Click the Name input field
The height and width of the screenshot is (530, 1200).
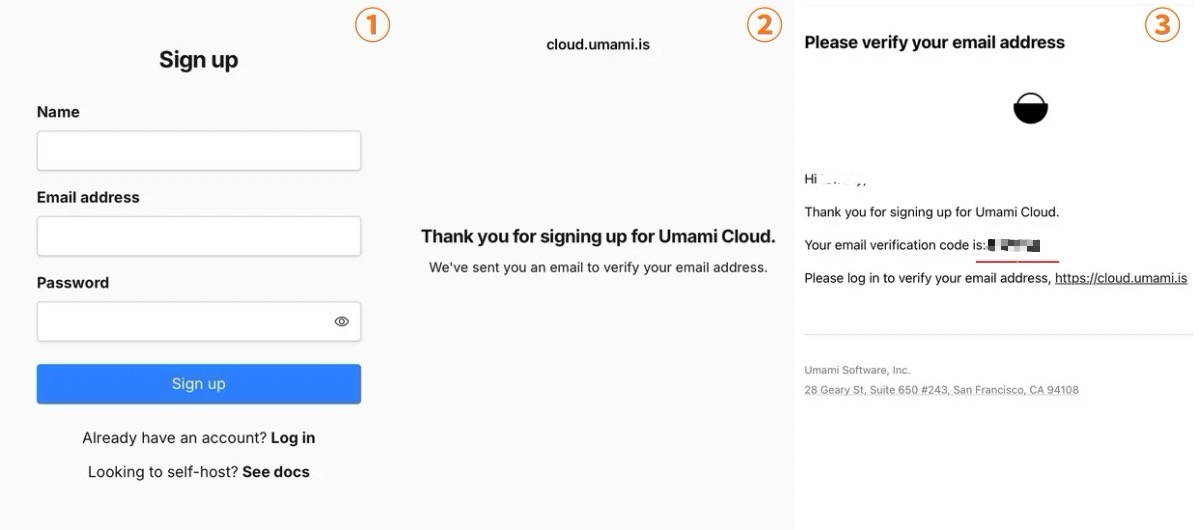pos(199,151)
